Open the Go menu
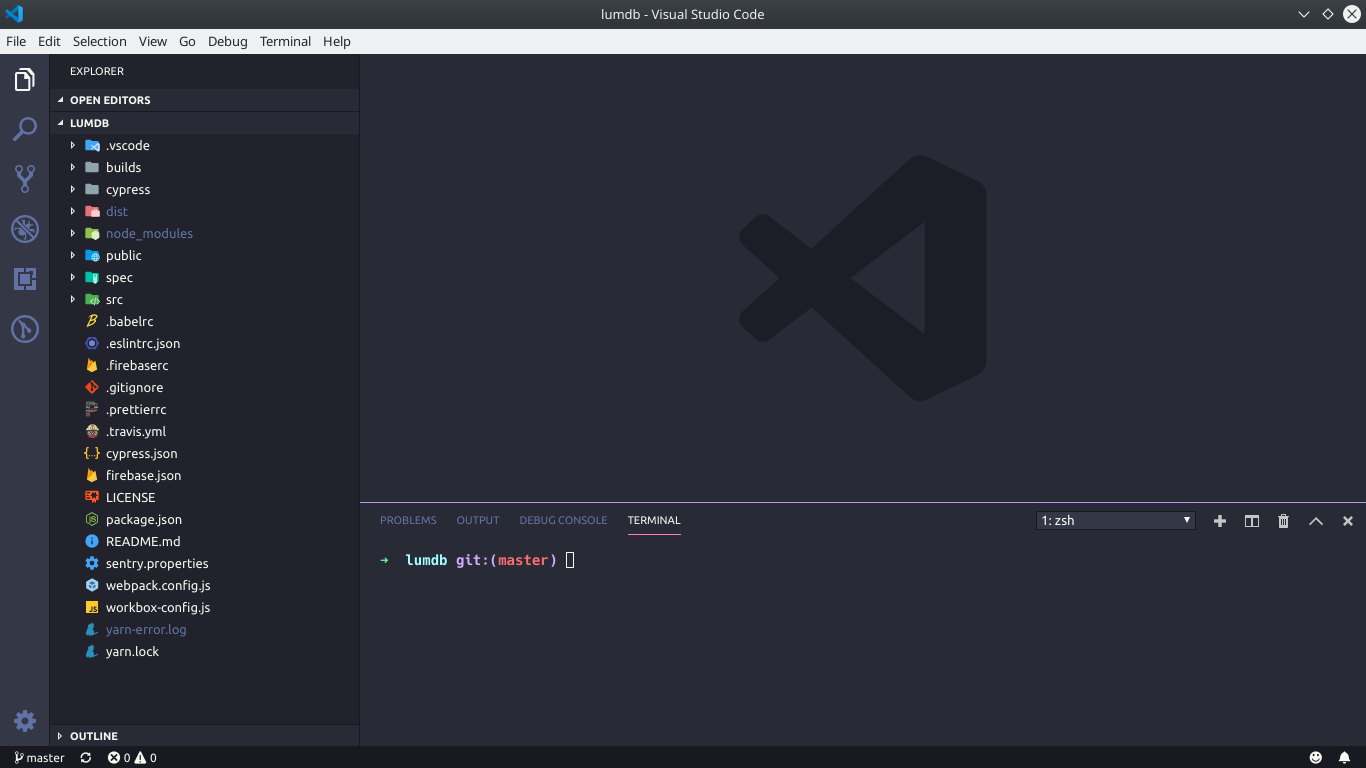 (187, 42)
